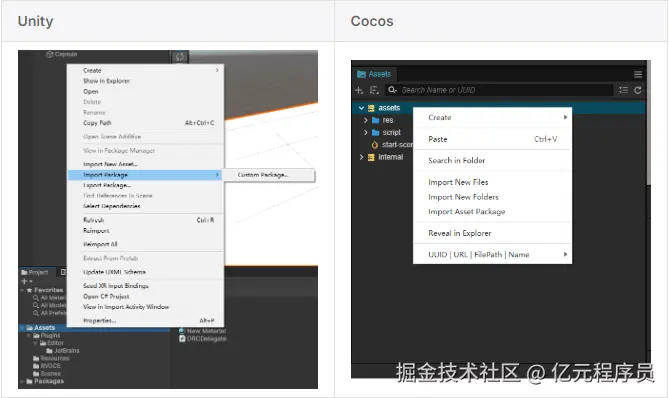Screen dimensions: 669x398
Task: Click the Search Name or UUID field
Action: (x=499, y=90)
